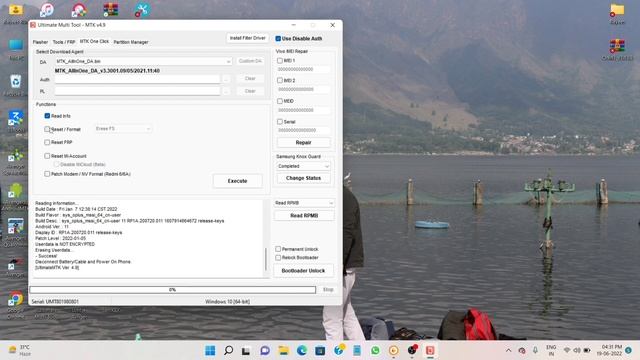Open the WinRAR archive beside the iTunes shortcut
Viewport: 640px width, 360px height.
(111, 10)
